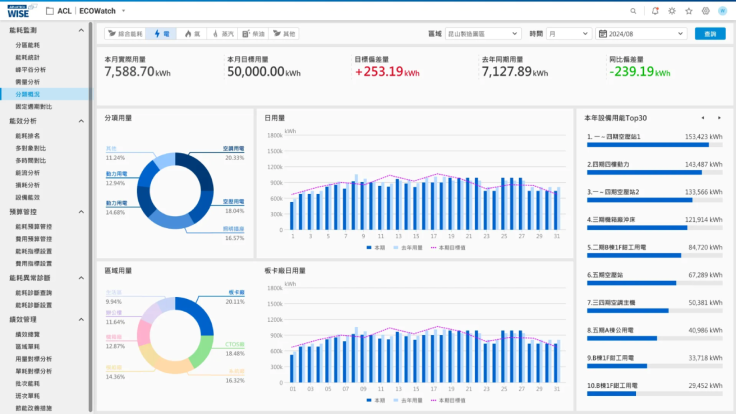Toggle 去年用量 legend in 日用量 chart

(408, 247)
